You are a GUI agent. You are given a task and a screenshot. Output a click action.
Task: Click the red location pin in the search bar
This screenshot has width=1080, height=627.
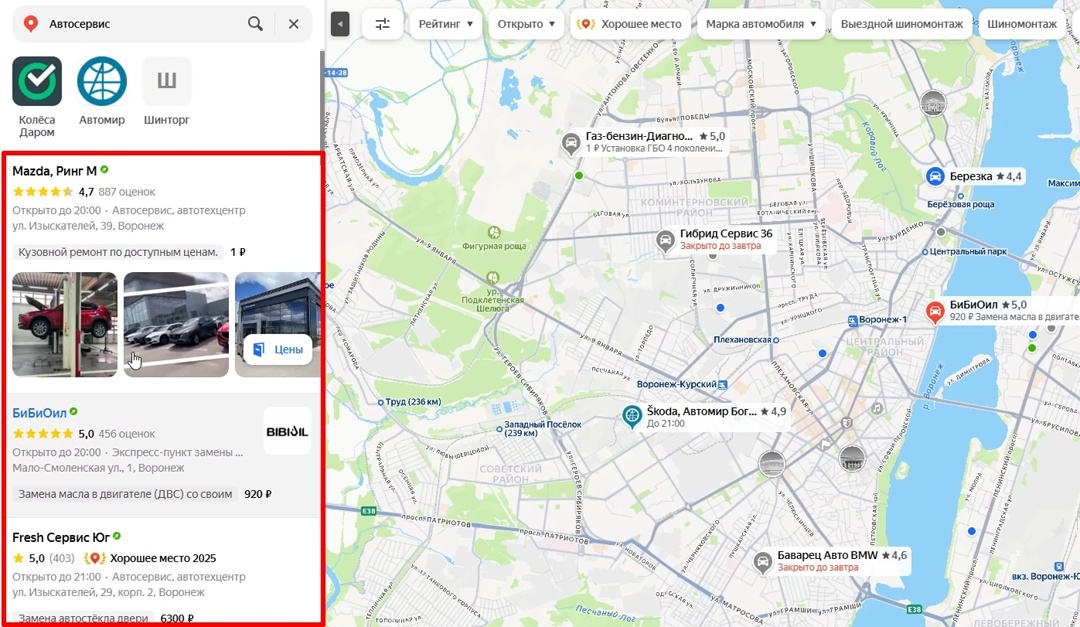30,24
